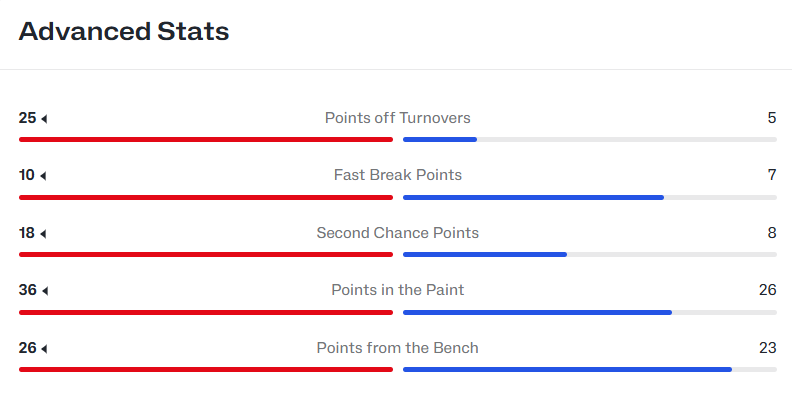Click the arrow beside 10 Fast Break Points

(43, 176)
